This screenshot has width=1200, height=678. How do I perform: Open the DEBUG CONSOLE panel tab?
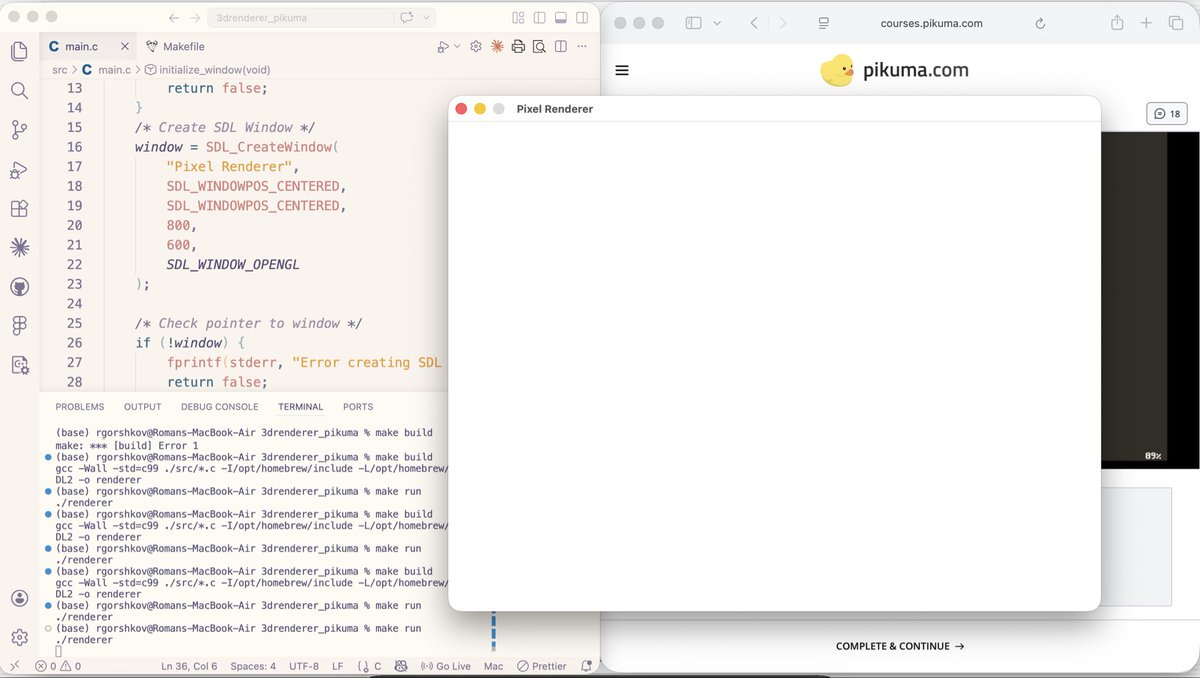tap(220, 407)
